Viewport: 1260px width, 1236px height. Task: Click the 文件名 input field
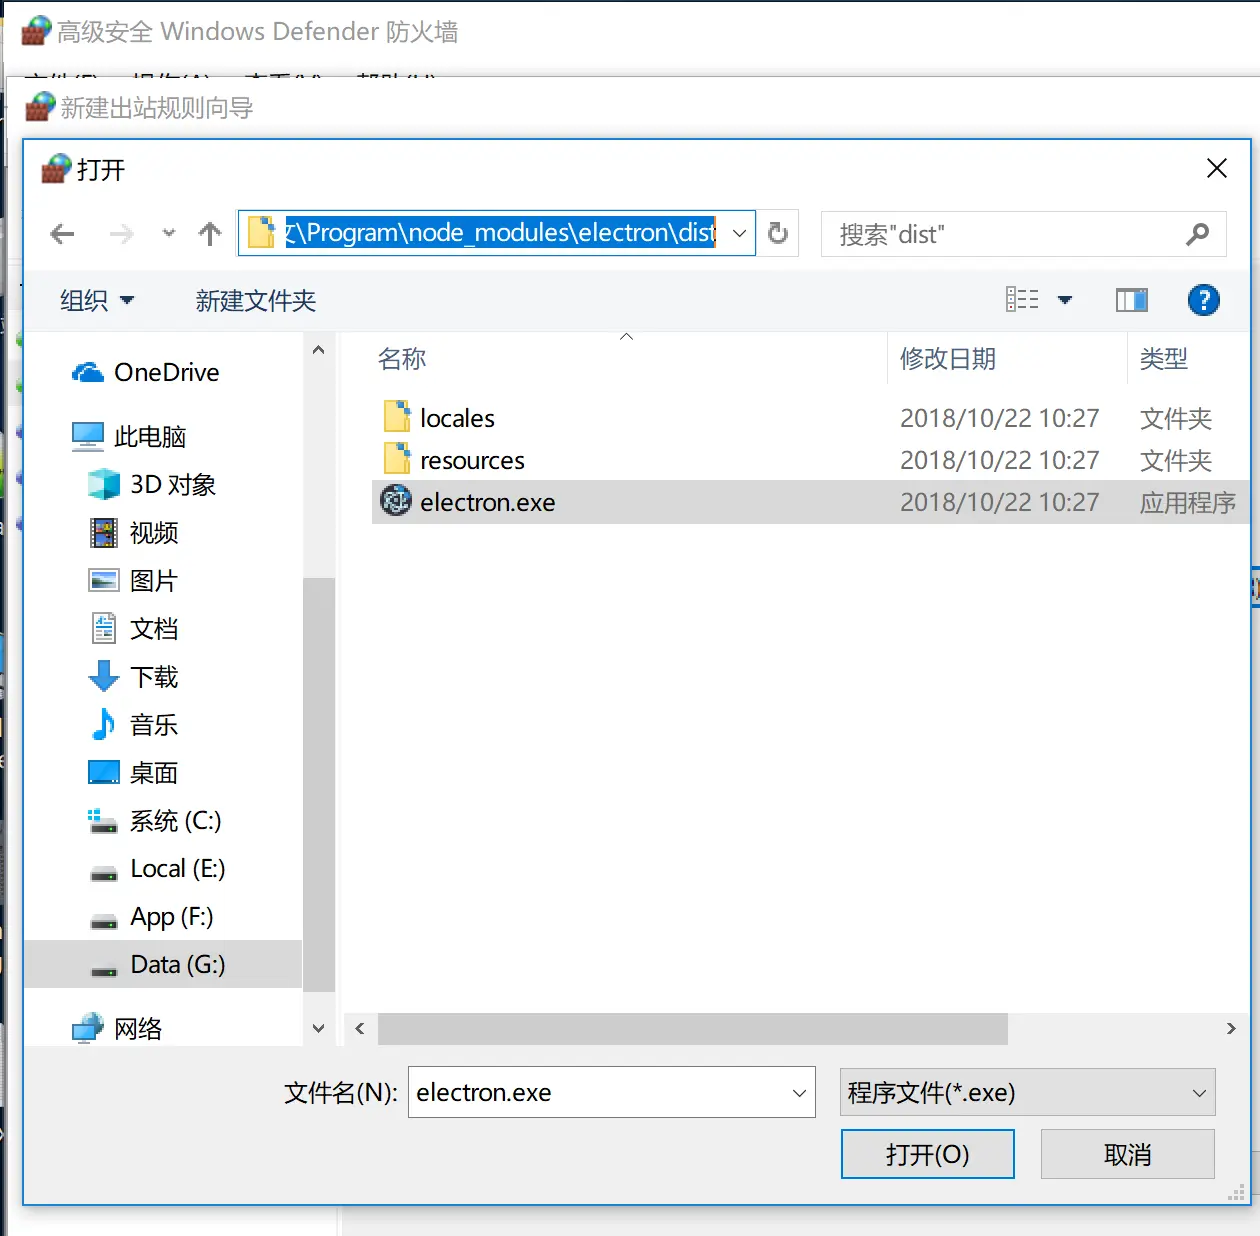point(600,1093)
